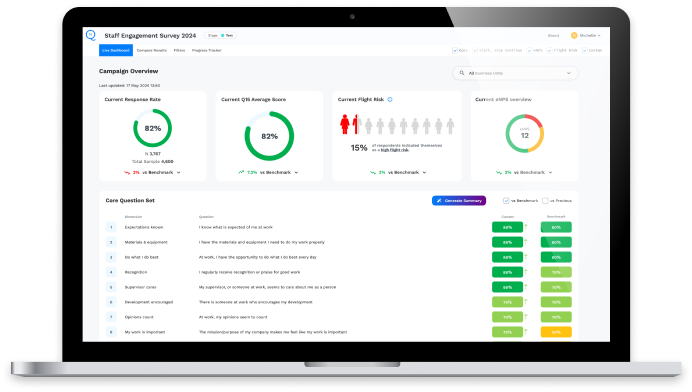Click the About link in the header
The height and width of the screenshot is (392, 692).
coord(553,35)
